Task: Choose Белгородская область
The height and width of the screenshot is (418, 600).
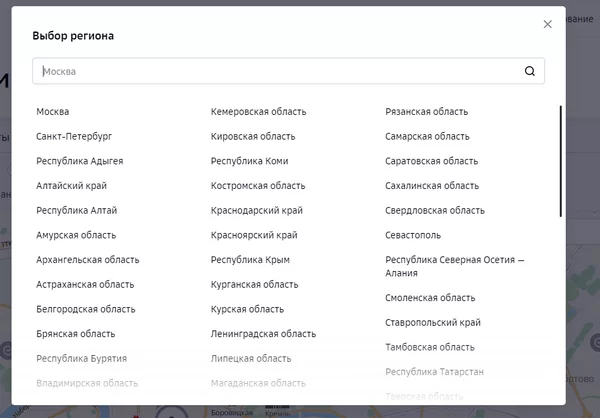Action: (x=86, y=309)
